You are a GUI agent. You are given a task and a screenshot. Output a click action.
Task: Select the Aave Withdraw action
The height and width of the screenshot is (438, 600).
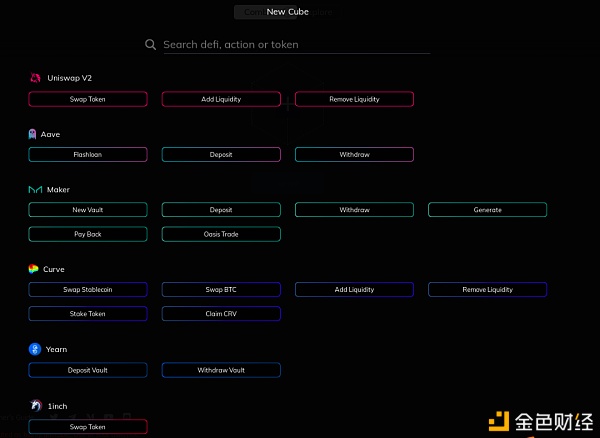pos(354,155)
